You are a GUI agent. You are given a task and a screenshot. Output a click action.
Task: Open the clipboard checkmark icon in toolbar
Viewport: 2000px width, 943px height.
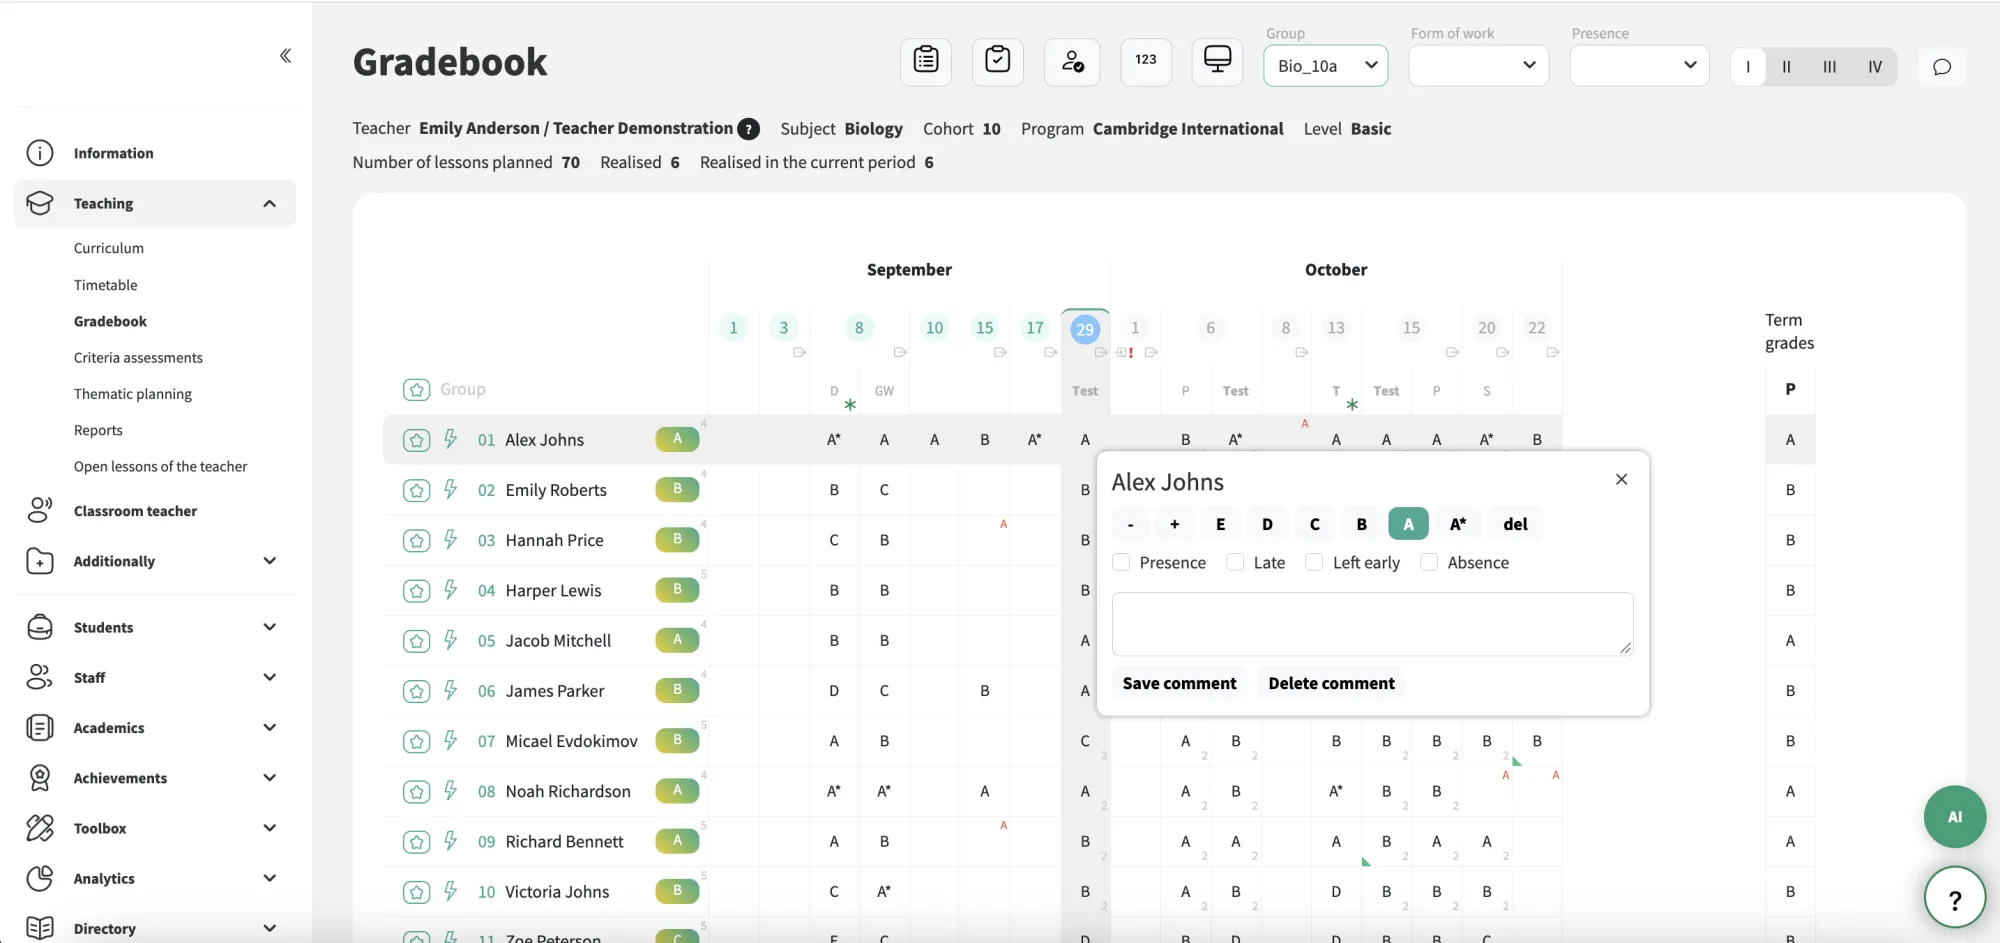(x=998, y=60)
